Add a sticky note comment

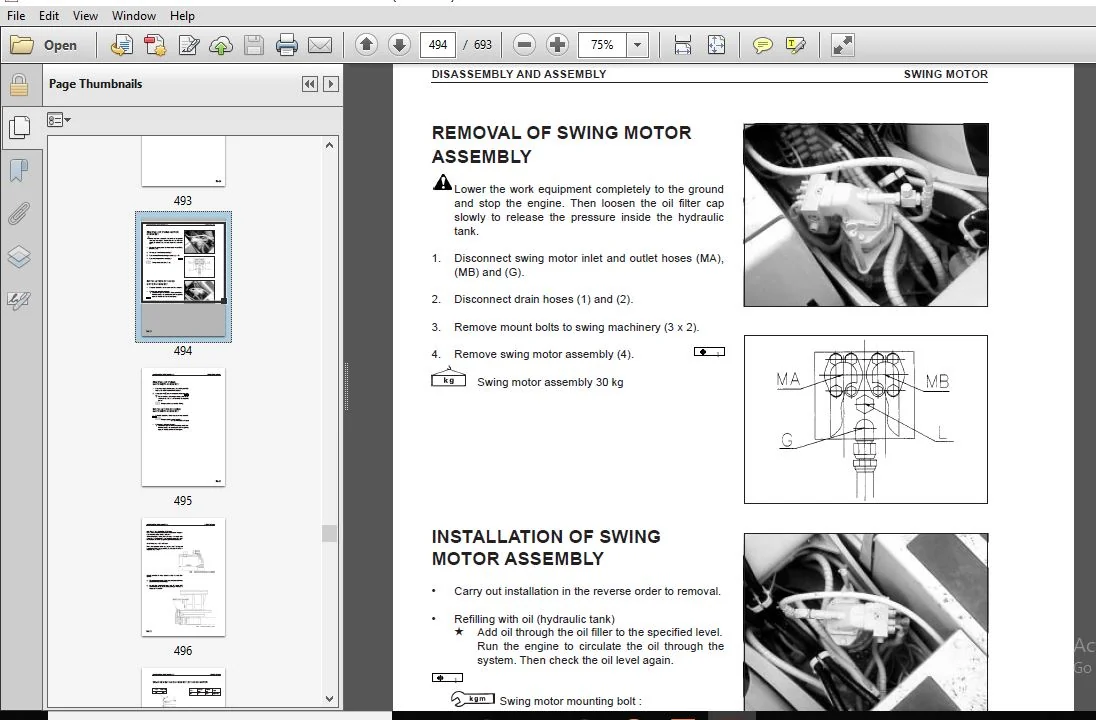click(763, 45)
